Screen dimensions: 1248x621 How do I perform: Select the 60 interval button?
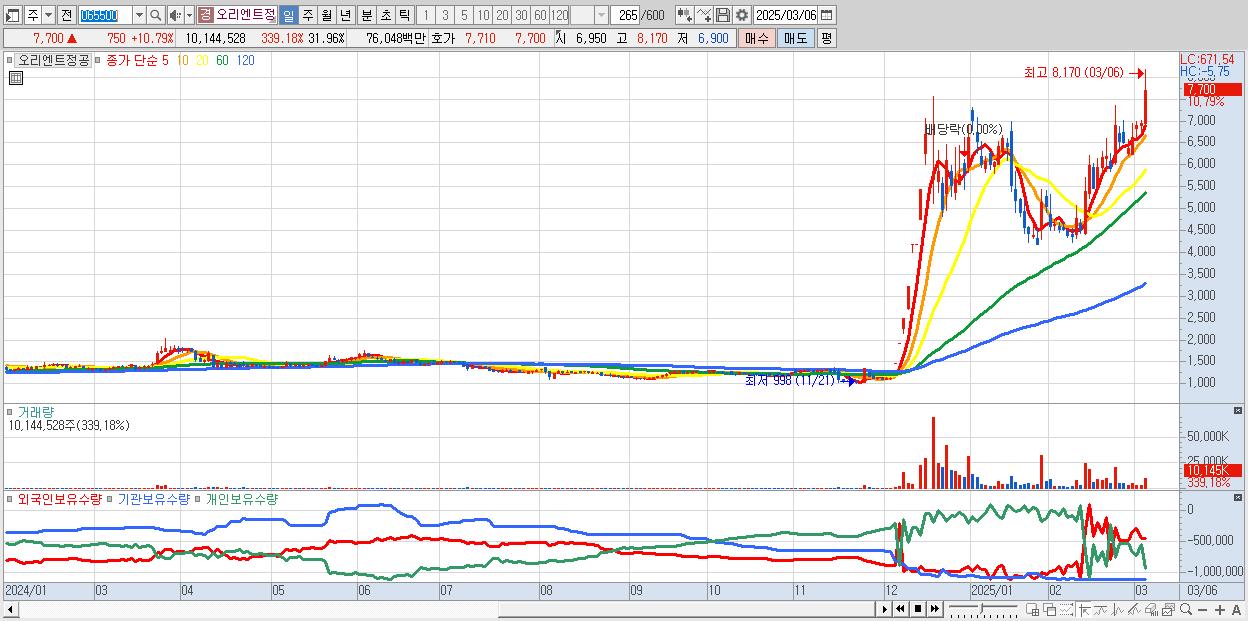point(540,15)
